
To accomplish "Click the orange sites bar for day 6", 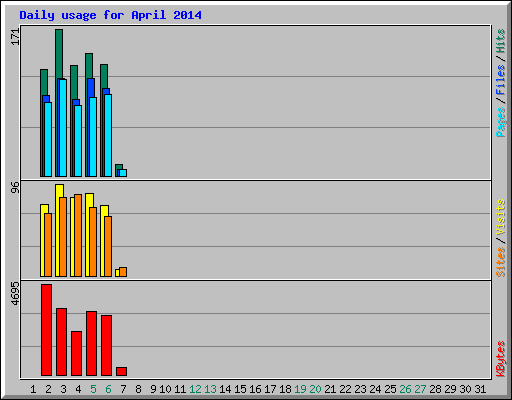I will (x=108, y=246).
